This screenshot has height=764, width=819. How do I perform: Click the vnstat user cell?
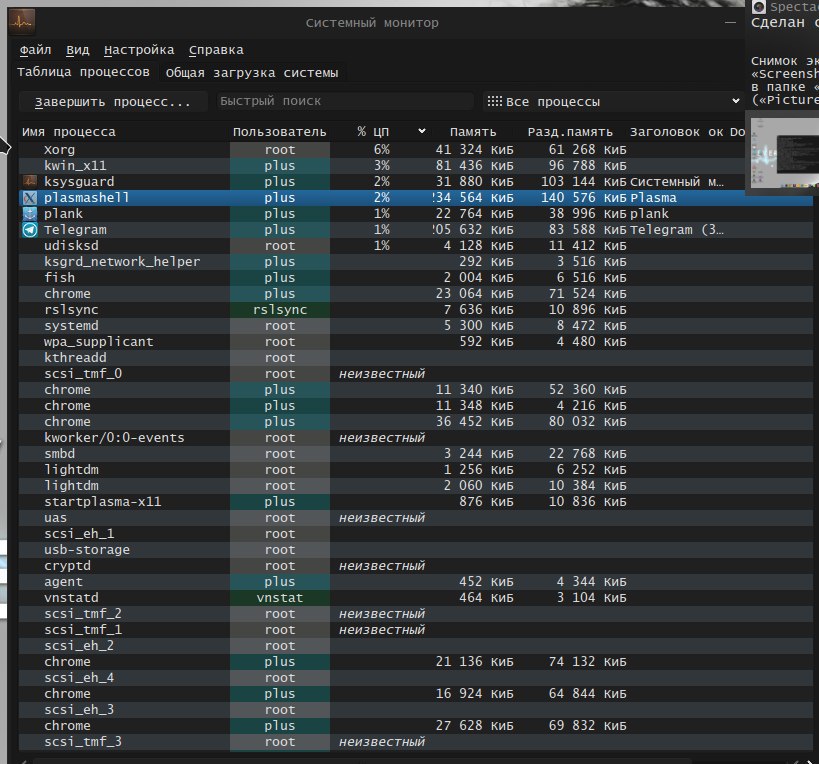(x=279, y=597)
